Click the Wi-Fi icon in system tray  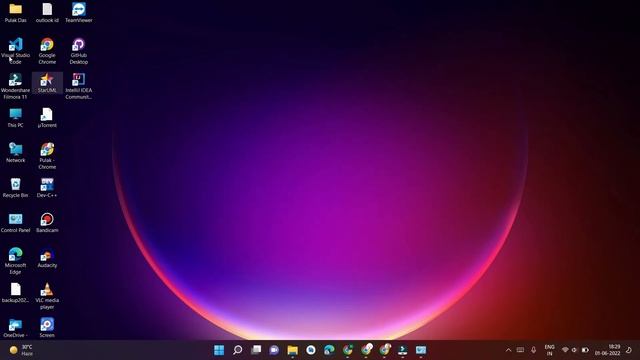point(565,350)
